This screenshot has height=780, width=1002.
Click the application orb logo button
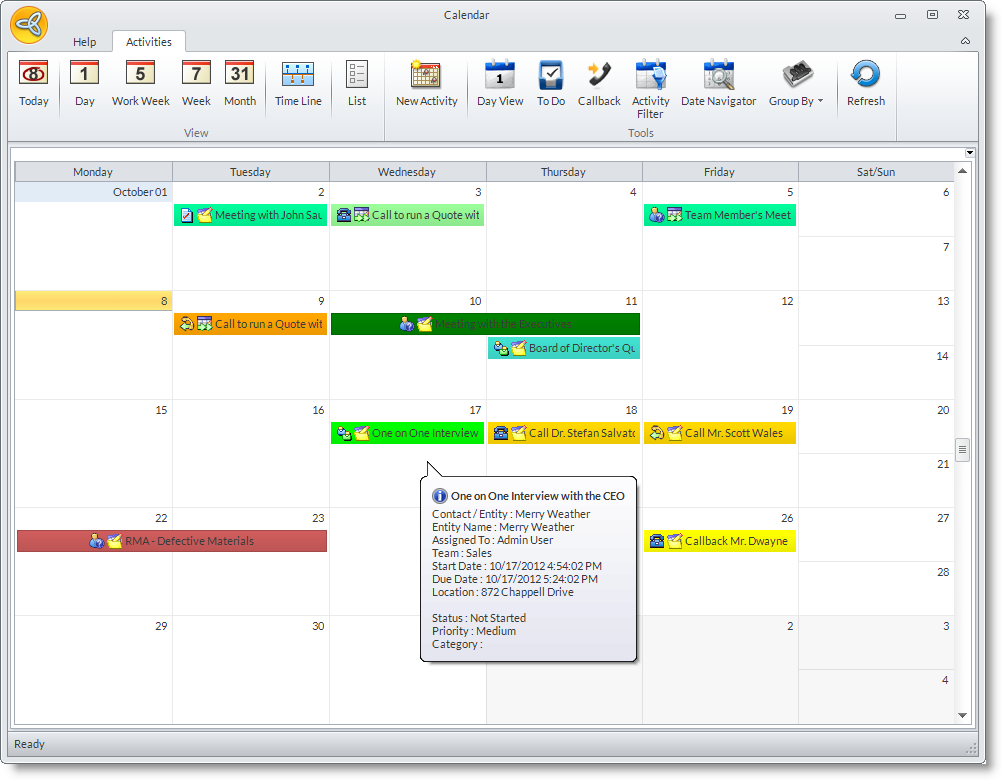click(29, 25)
